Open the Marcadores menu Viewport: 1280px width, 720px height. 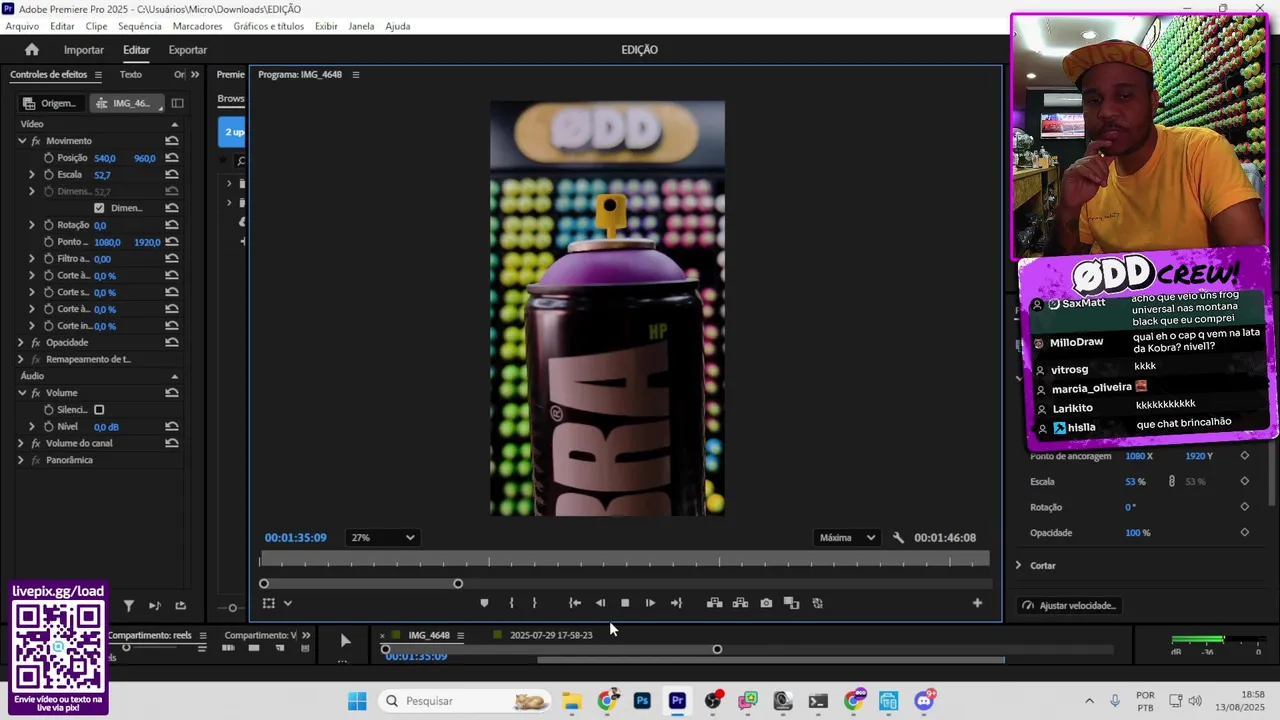[197, 26]
